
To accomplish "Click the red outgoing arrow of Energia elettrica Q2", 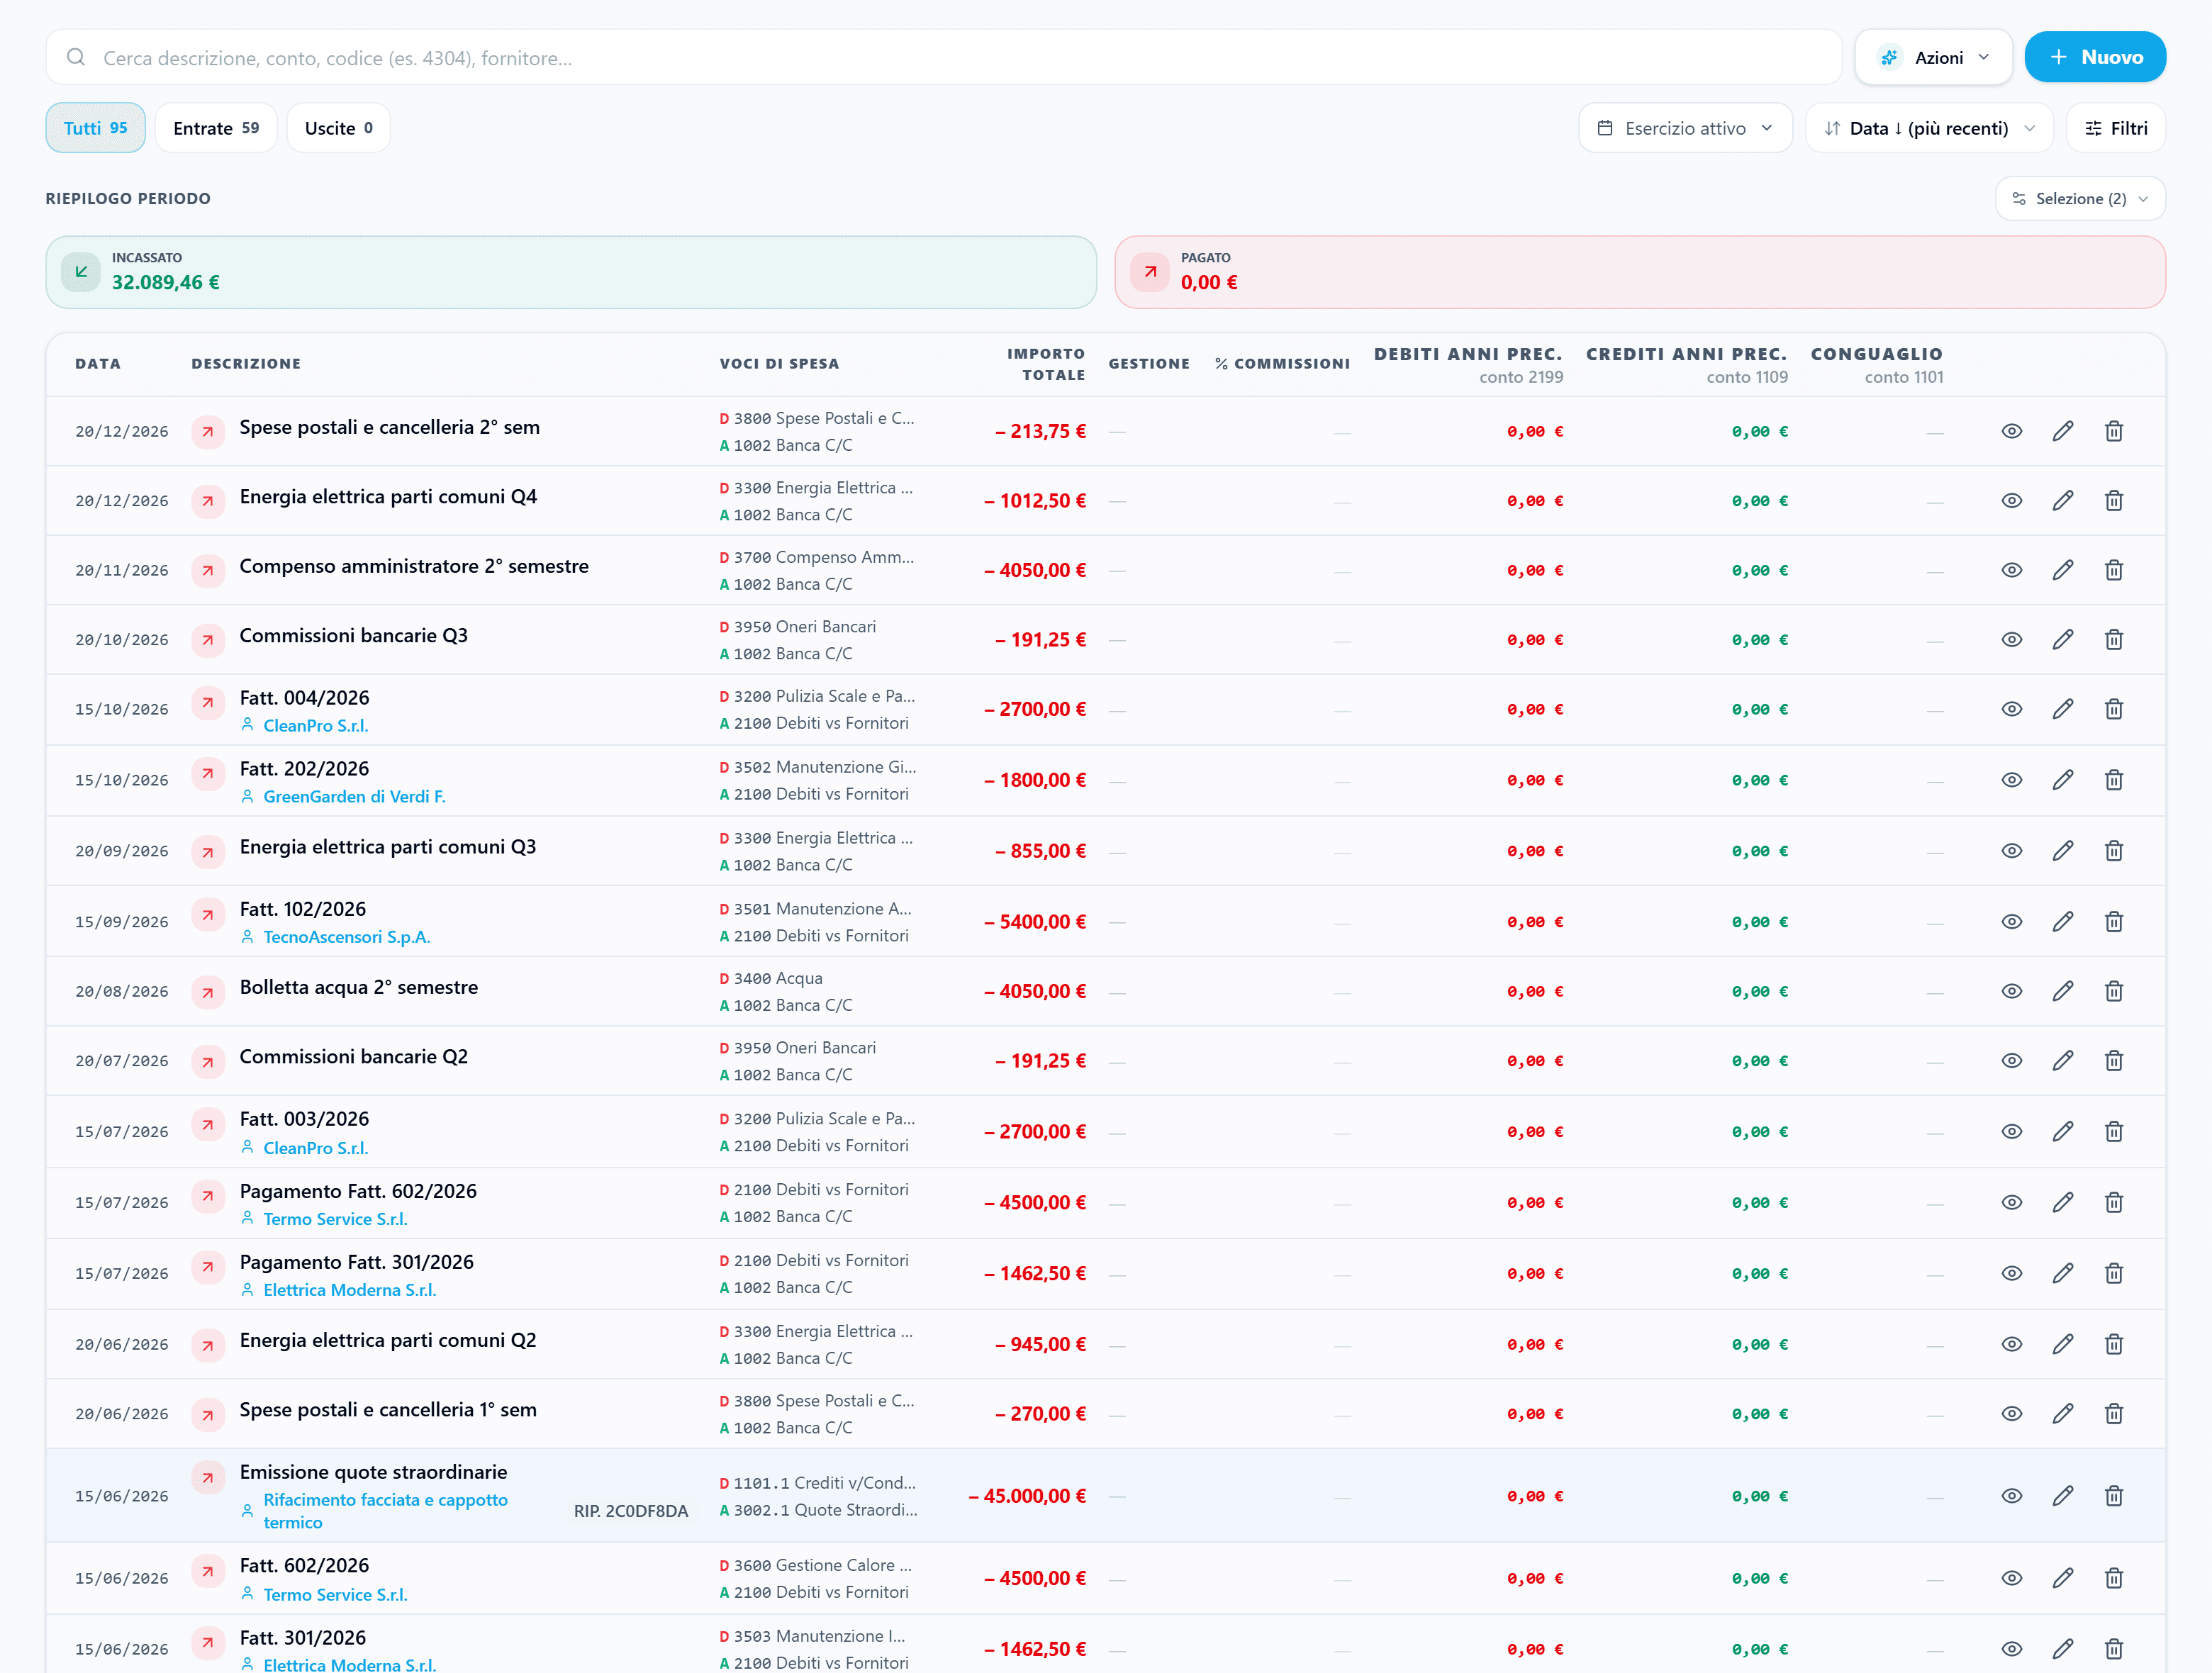I will click(208, 1346).
